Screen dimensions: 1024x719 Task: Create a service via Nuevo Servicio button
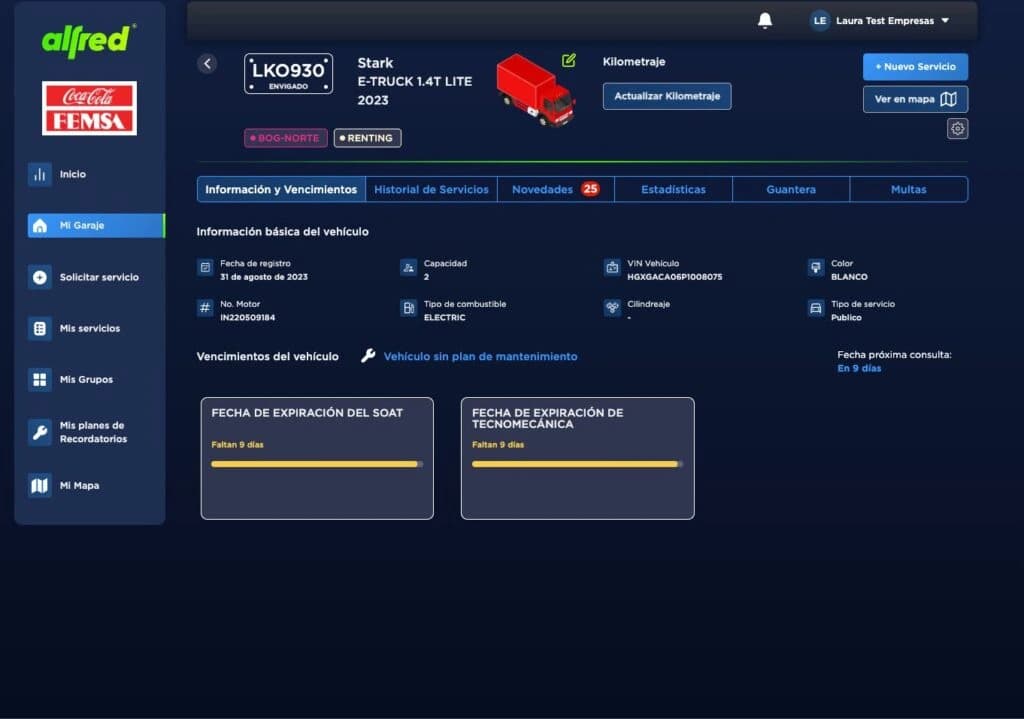[915, 66]
